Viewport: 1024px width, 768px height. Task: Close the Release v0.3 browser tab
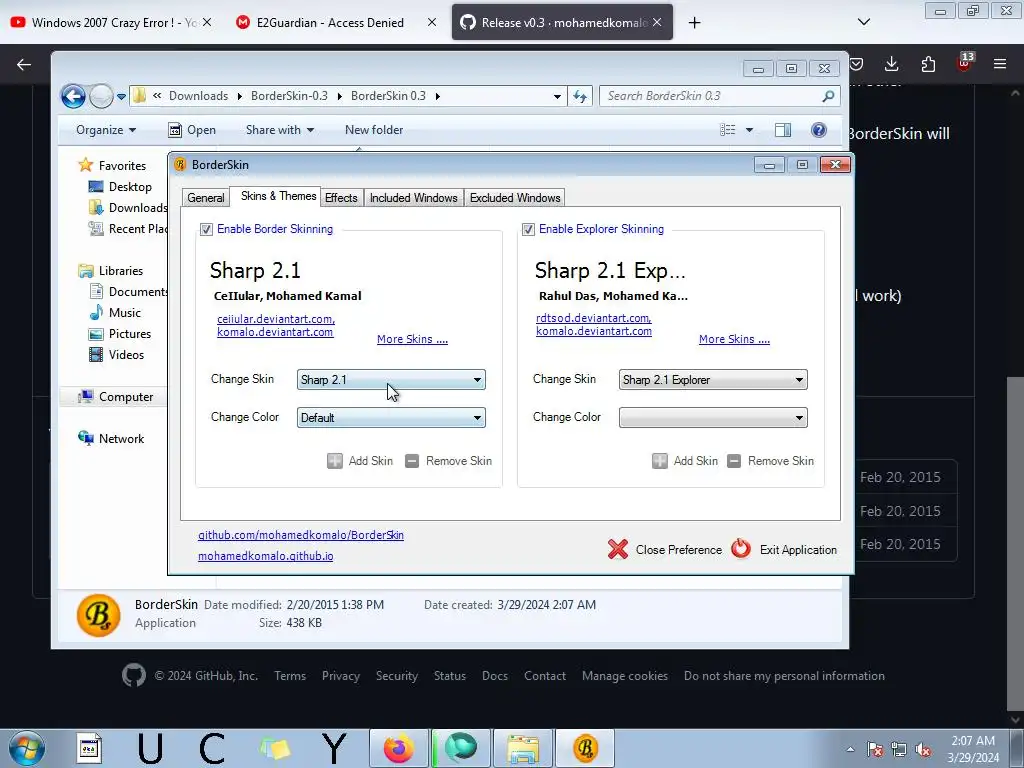pos(657,22)
